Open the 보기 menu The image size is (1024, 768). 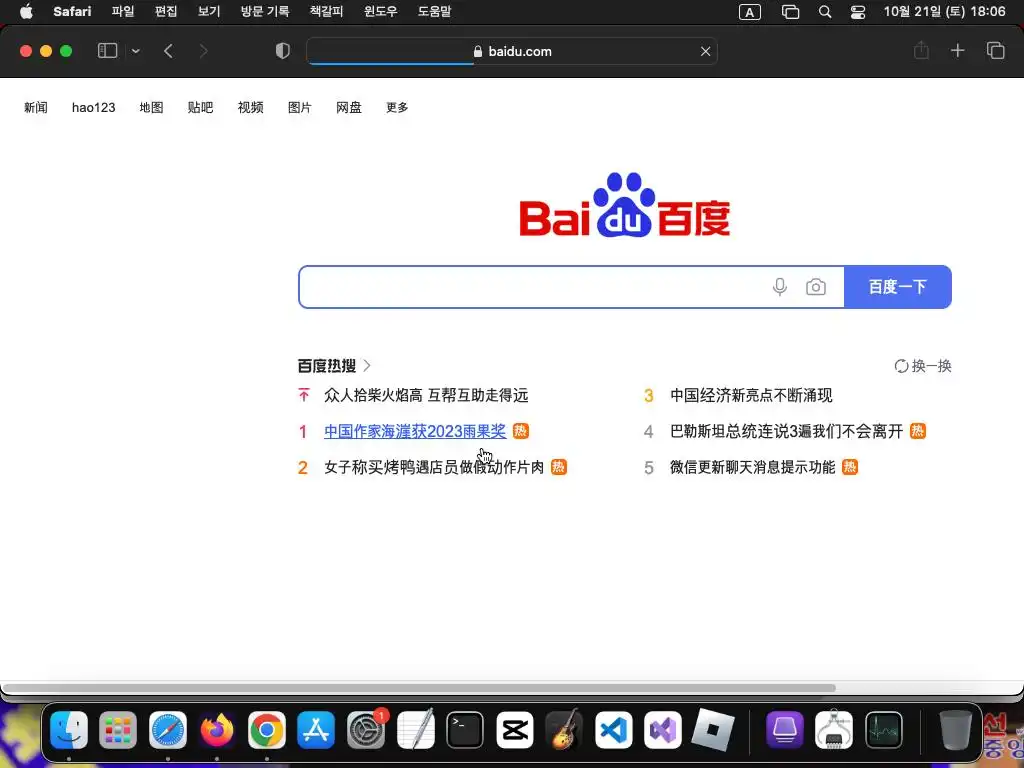209,11
